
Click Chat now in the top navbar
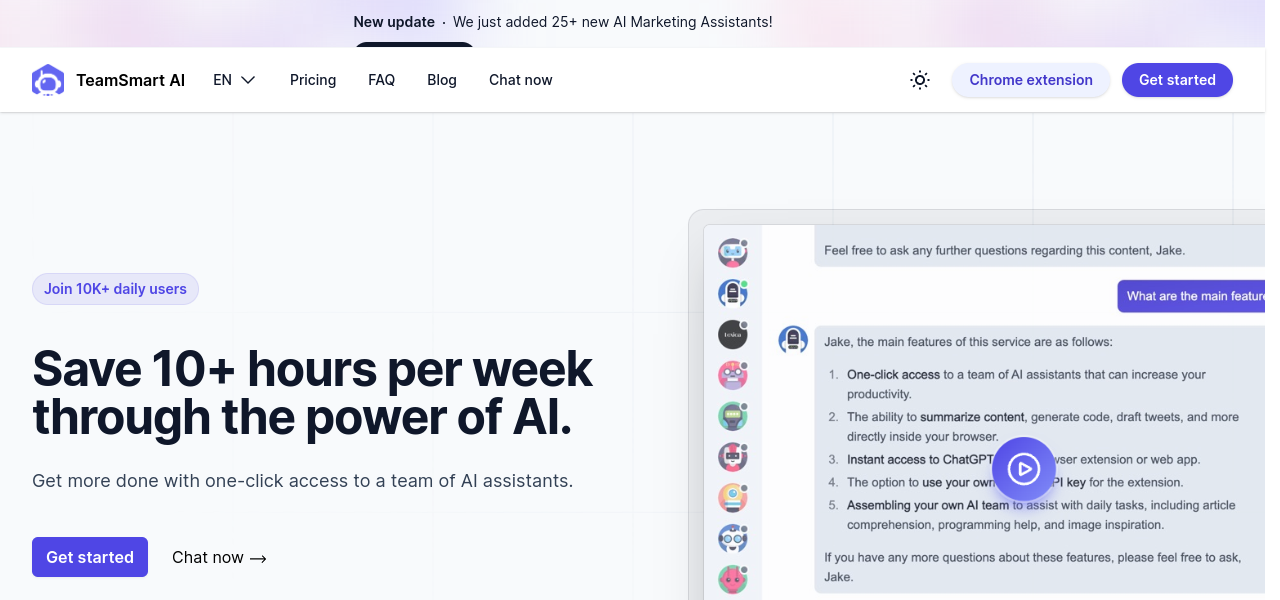click(520, 80)
